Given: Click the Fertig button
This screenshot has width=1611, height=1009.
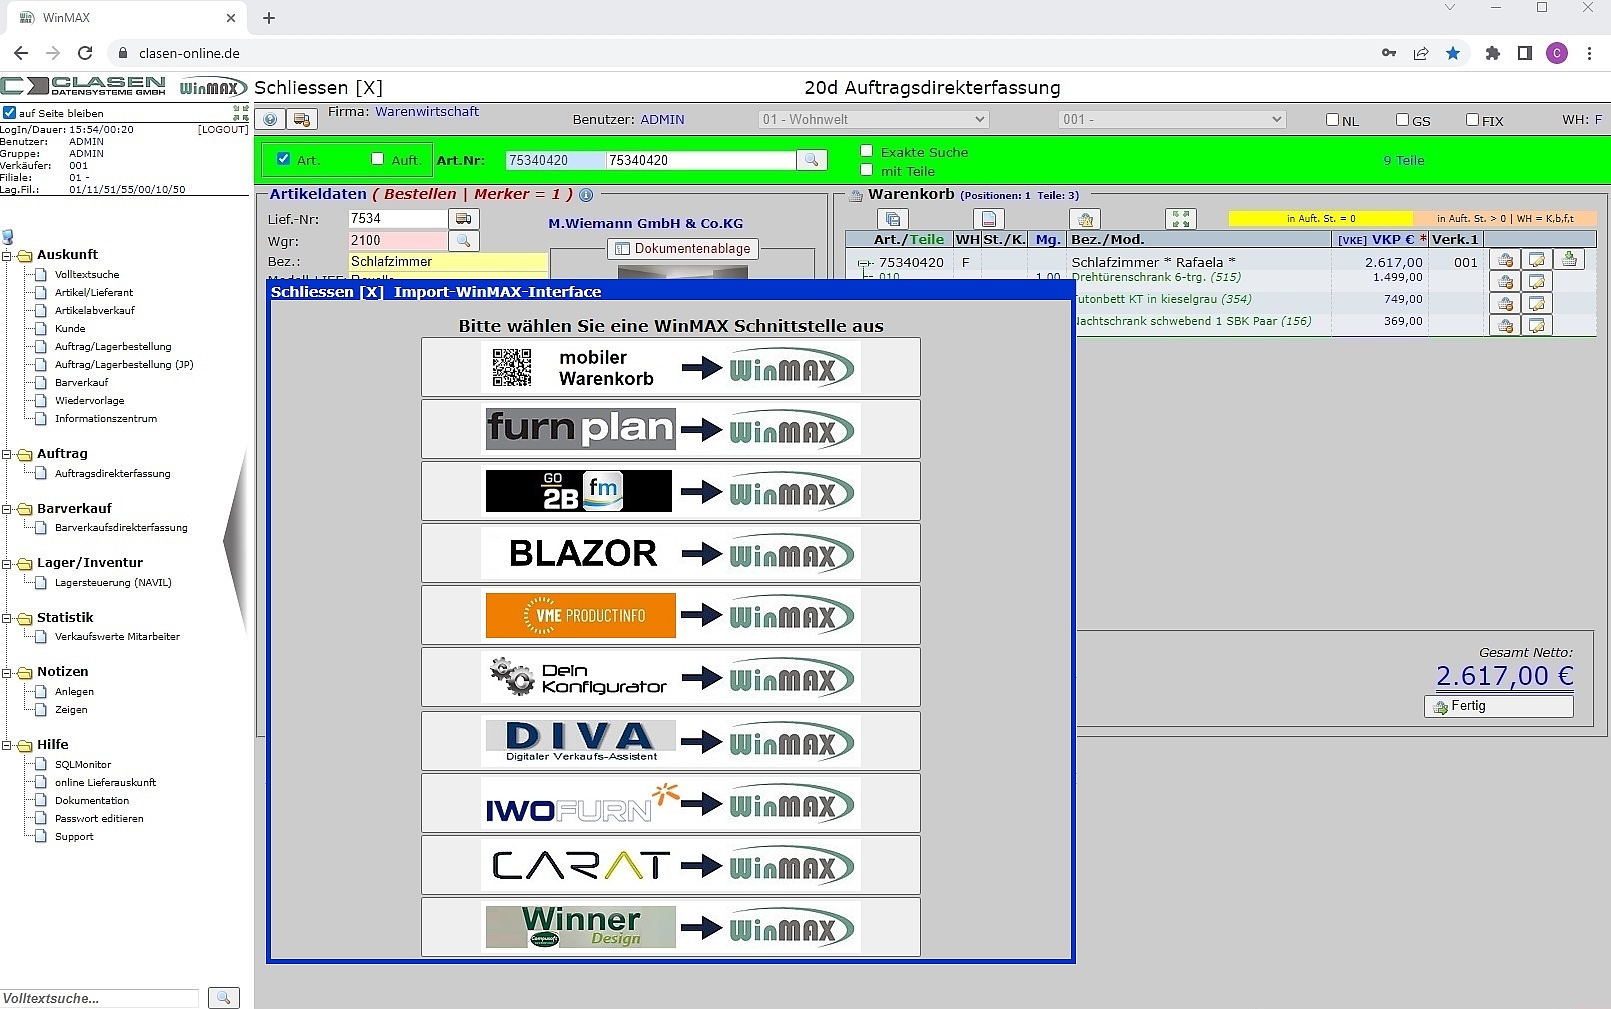Looking at the screenshot, I should [1498, 707].
